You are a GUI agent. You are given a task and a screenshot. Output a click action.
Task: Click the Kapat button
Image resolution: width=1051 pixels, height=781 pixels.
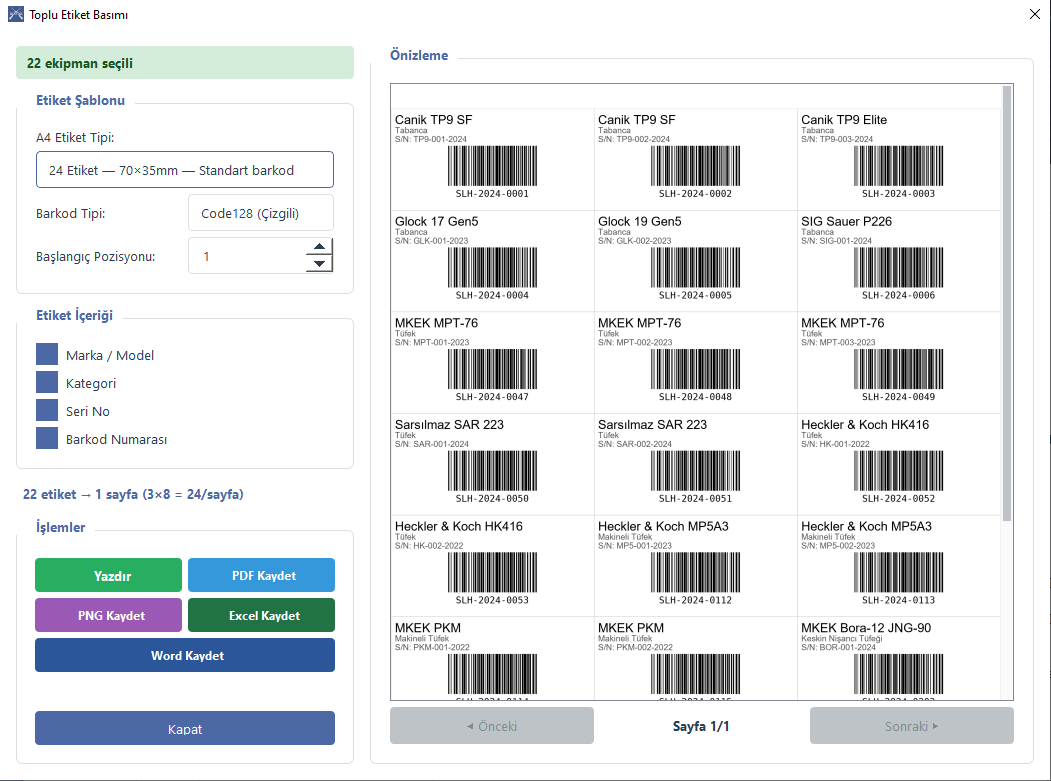click(185, 728)
